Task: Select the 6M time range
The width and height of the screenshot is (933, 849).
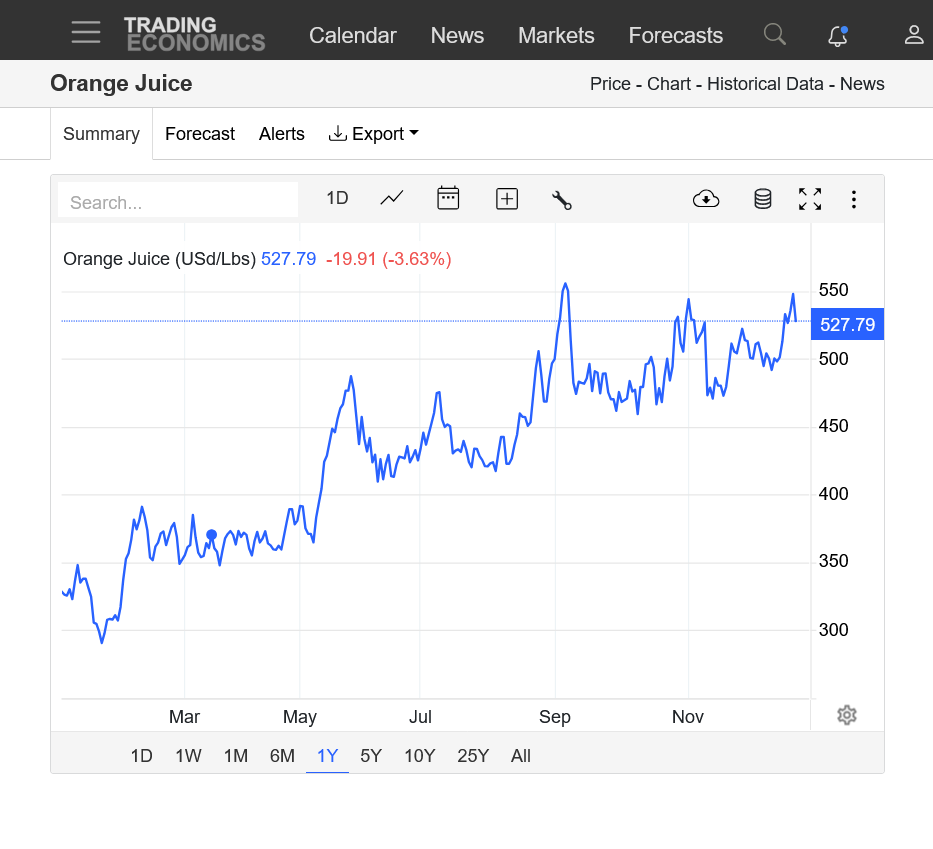Action: pyautogui.click(x=282, y=756)
